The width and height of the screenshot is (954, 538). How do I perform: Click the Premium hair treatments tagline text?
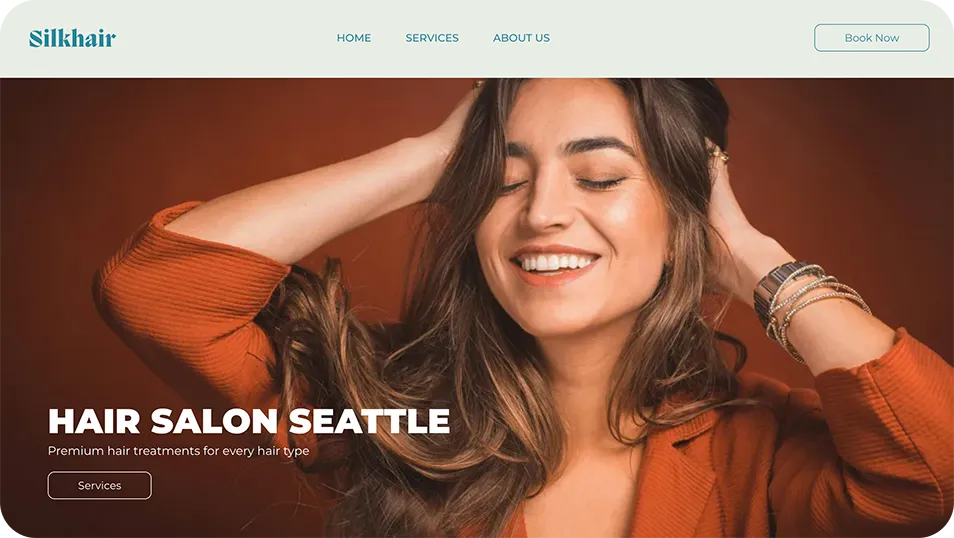click(178, 451)
